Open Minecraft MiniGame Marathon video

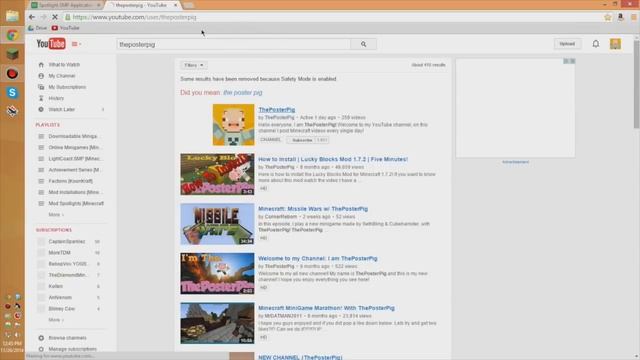[326, 308]
